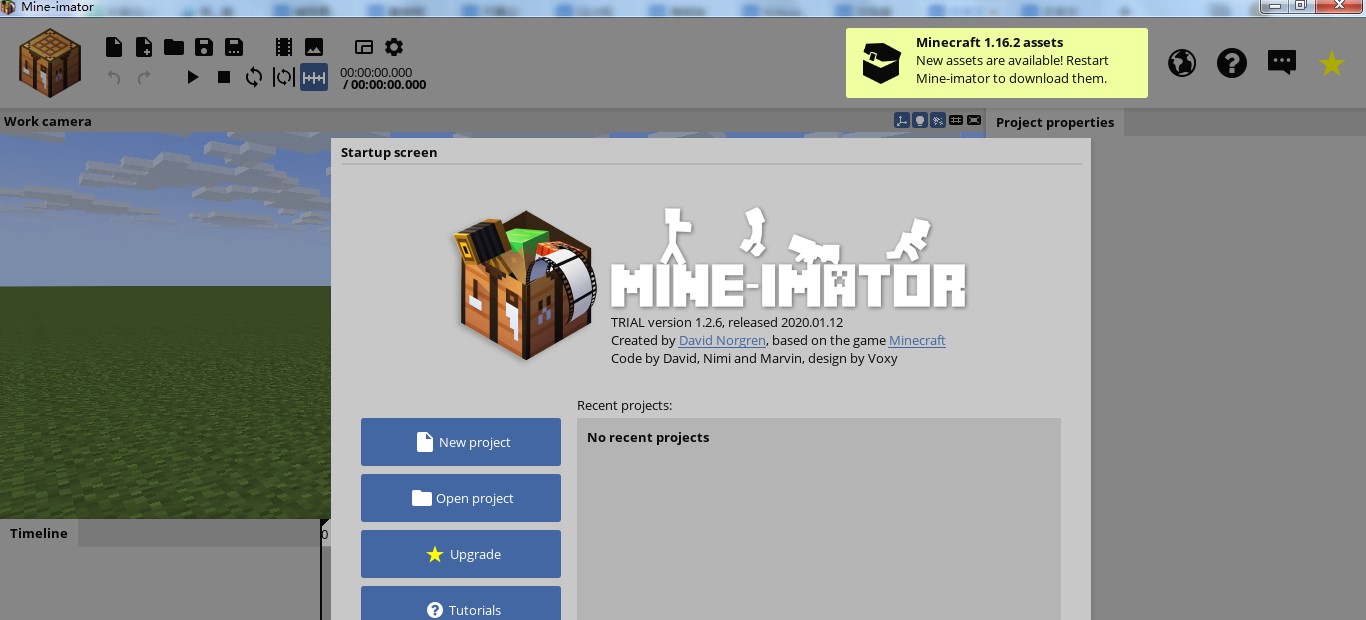
Task: Toggle the timeline region loop icon
Action: (x=284, y=77)
